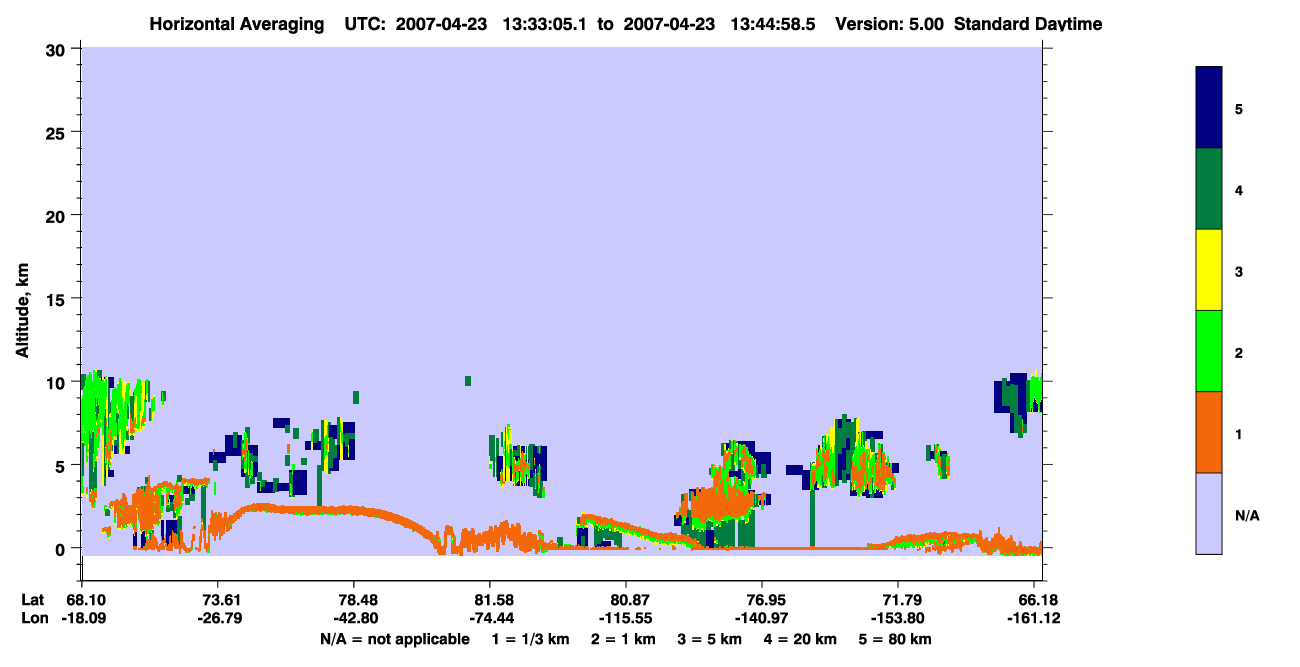Viewport: 1300px width, 667px height.
Task: Click the start date '2007-04-23' after UTC
Action: tap(443, 24)
